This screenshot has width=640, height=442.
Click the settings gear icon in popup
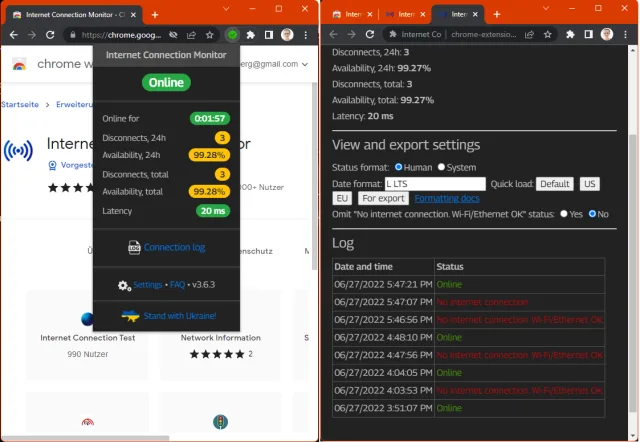[x=124, y=285]
